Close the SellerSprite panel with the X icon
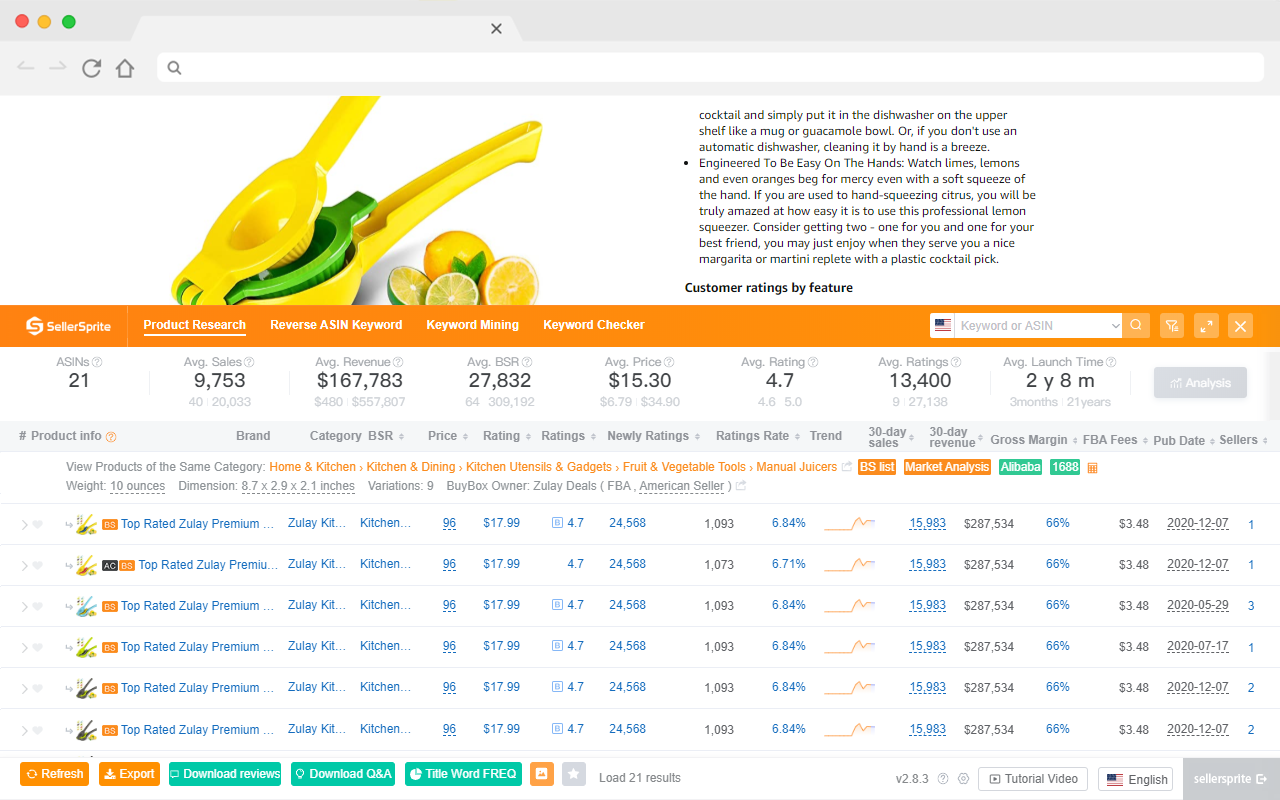Screen dimensions: 1280x800 (1240, 325)
